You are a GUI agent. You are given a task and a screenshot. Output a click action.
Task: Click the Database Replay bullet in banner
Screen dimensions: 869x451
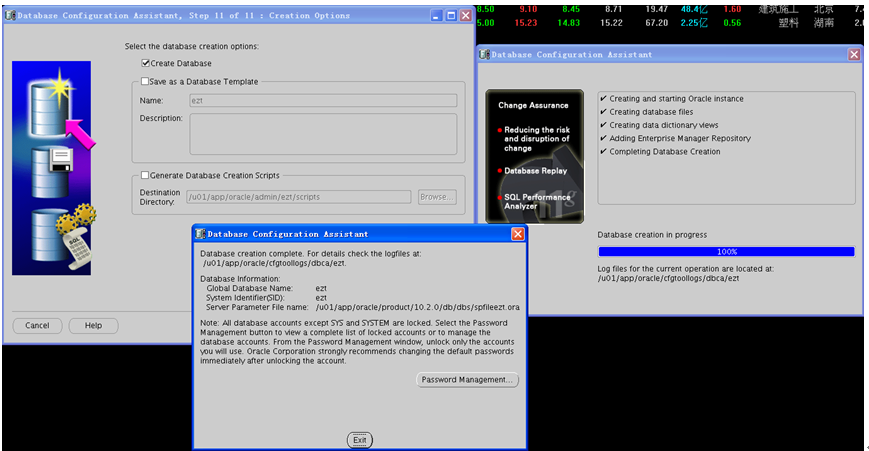tap(535, 171)
